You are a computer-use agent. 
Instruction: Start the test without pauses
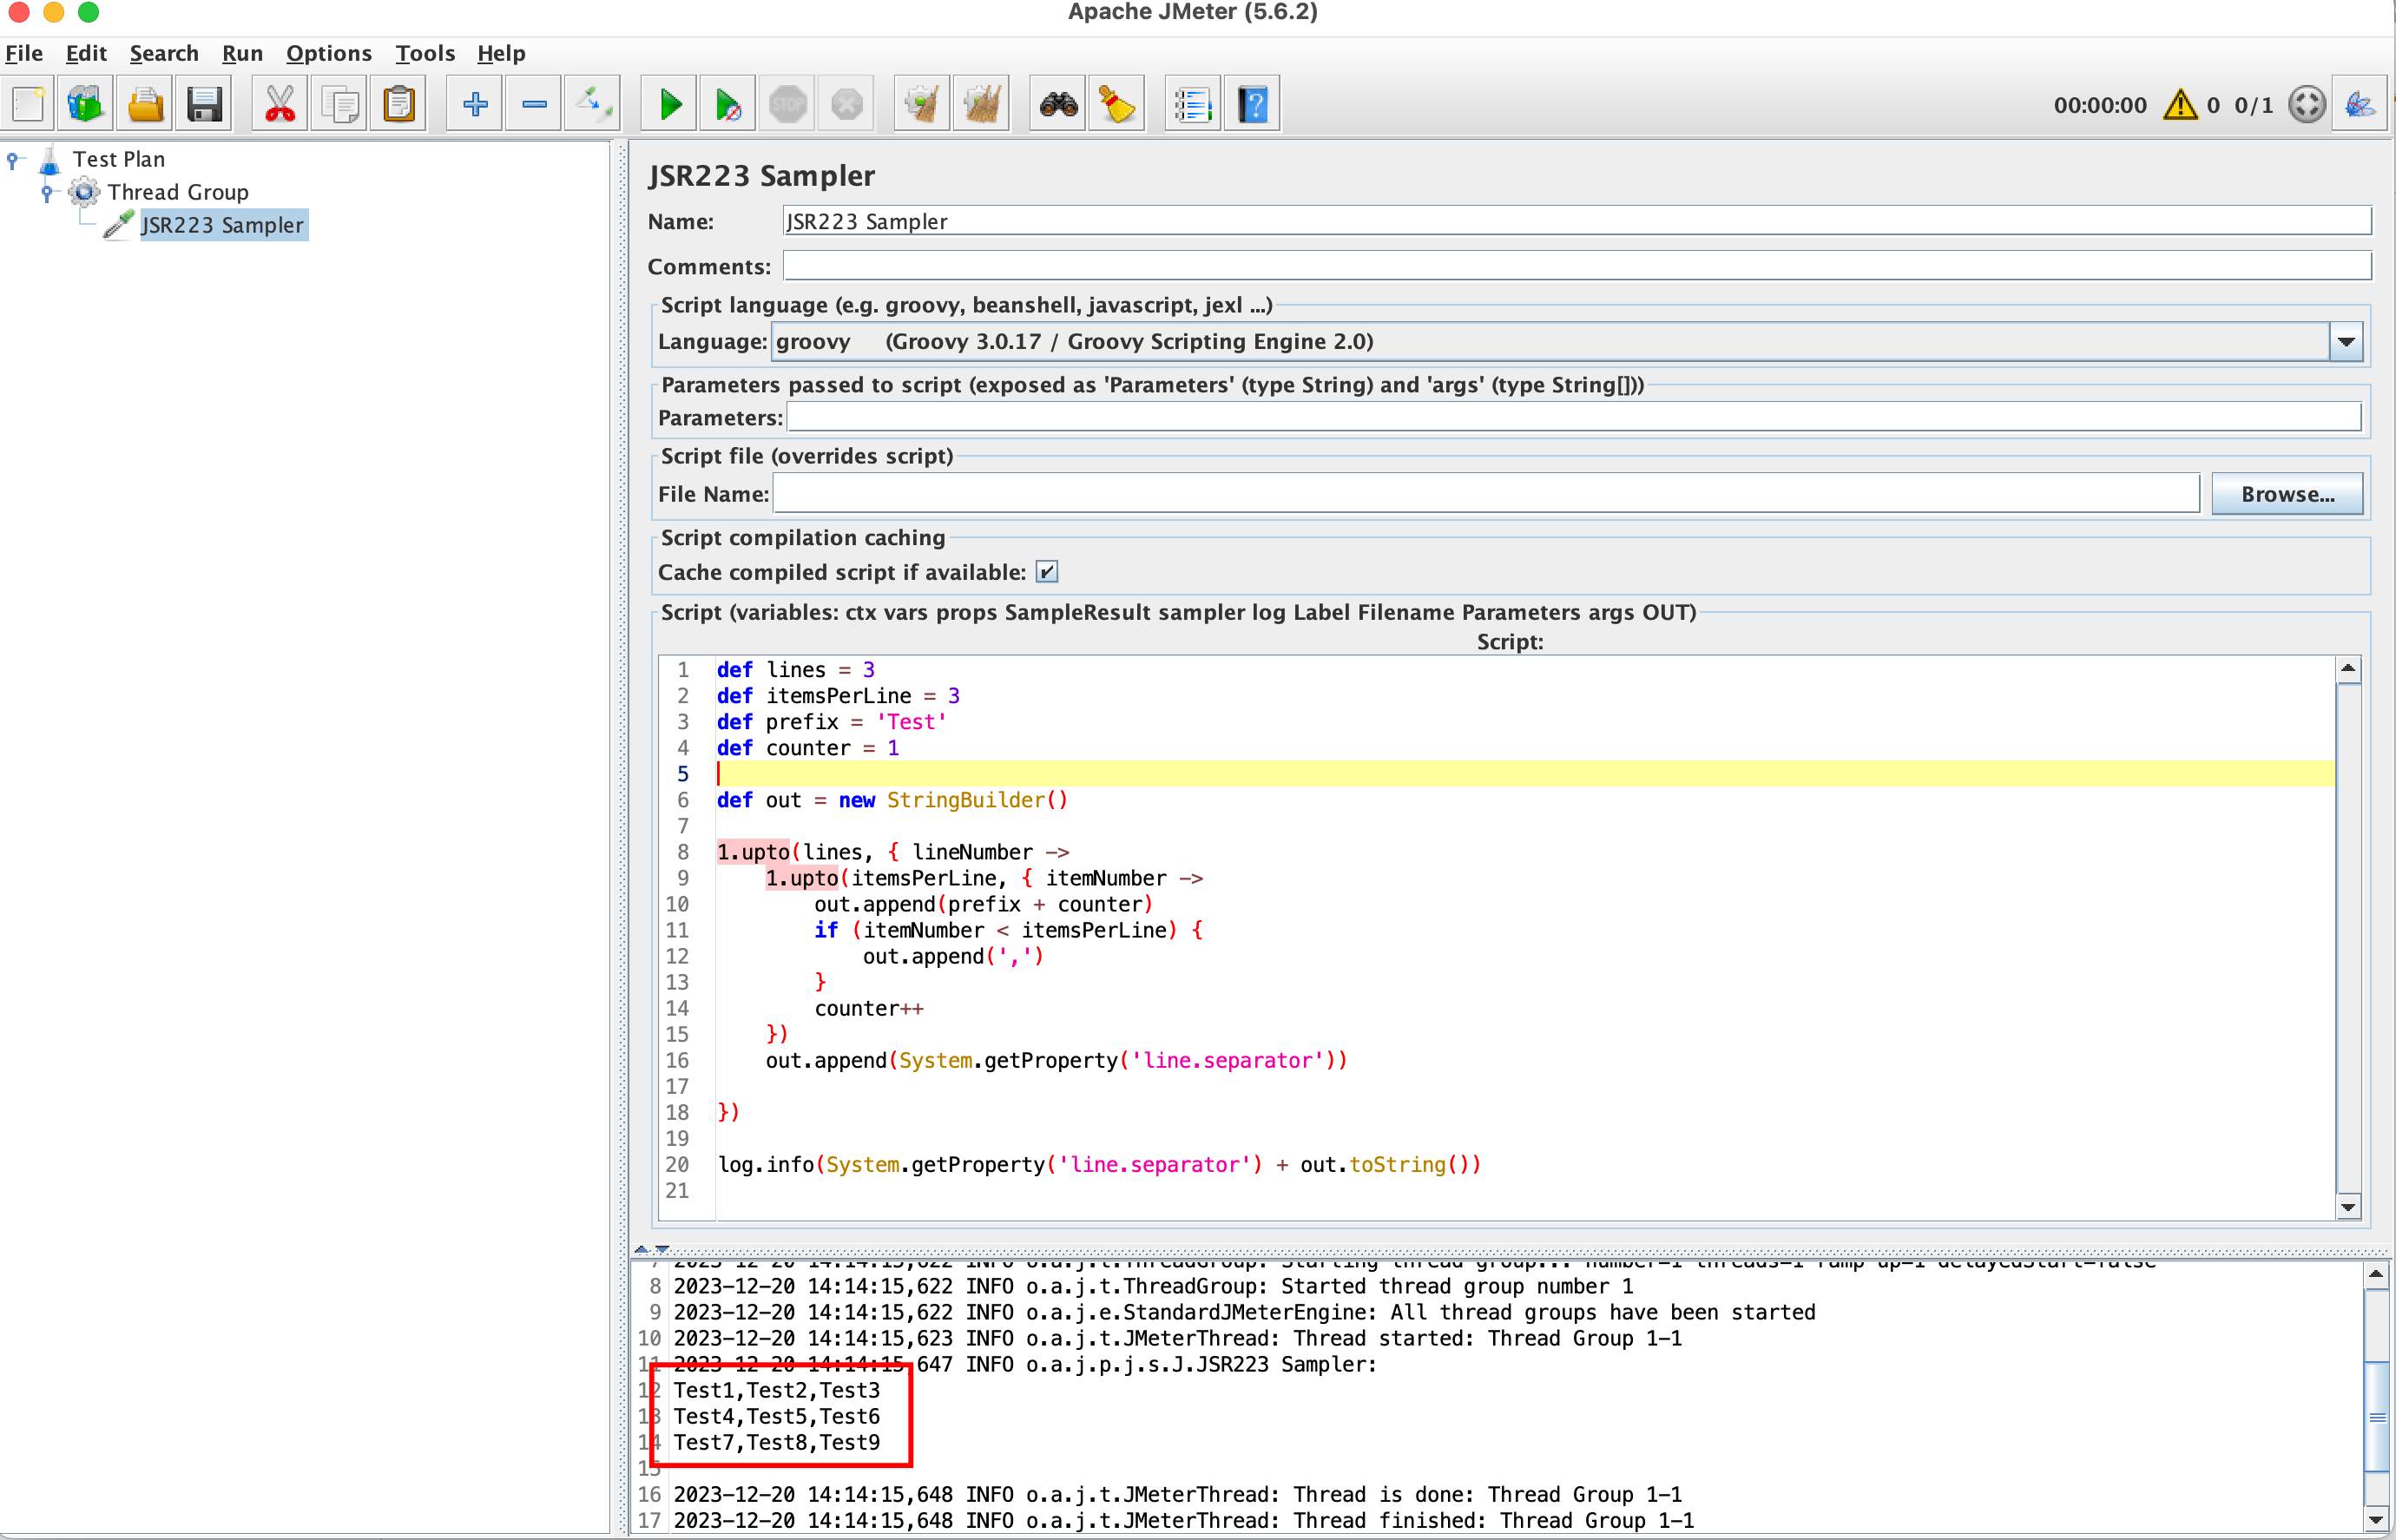pyautogui.click(x=727, y=103)
